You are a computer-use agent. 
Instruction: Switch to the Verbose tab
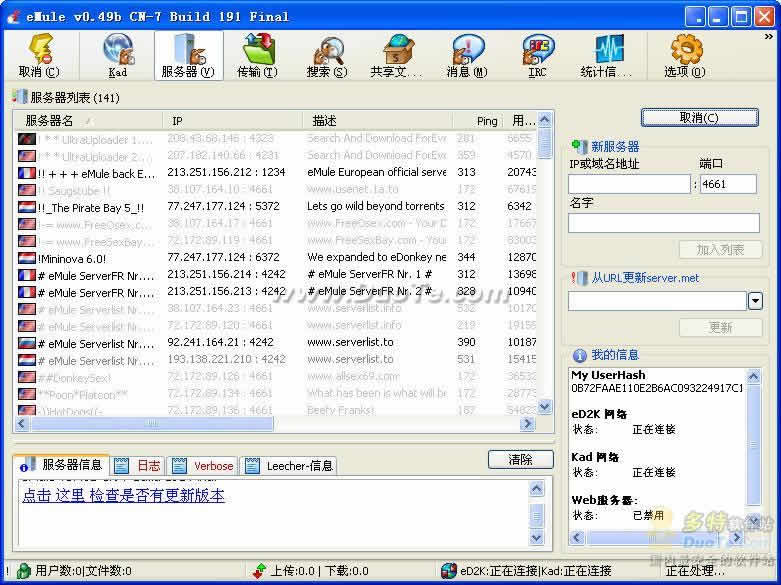203,466
